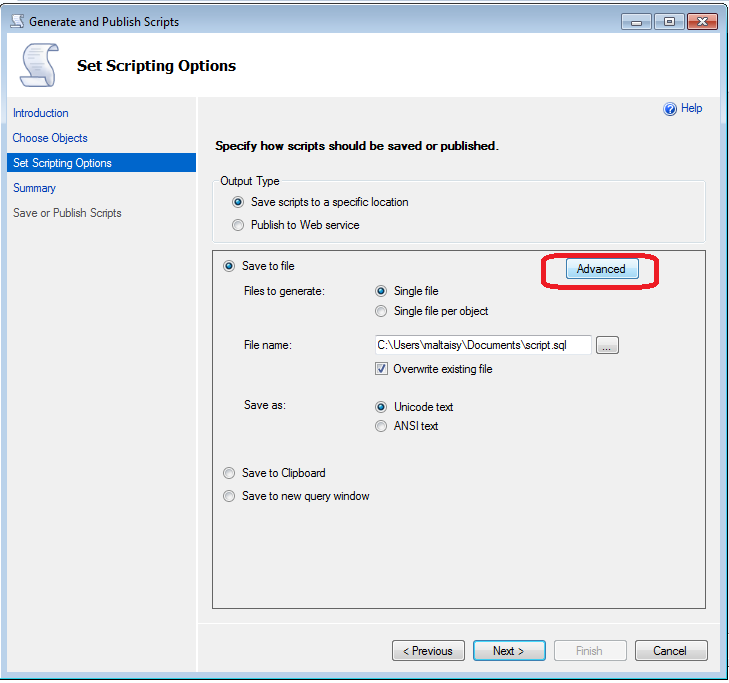Toggle Overwrite existing file checkbox

(381, 369)
